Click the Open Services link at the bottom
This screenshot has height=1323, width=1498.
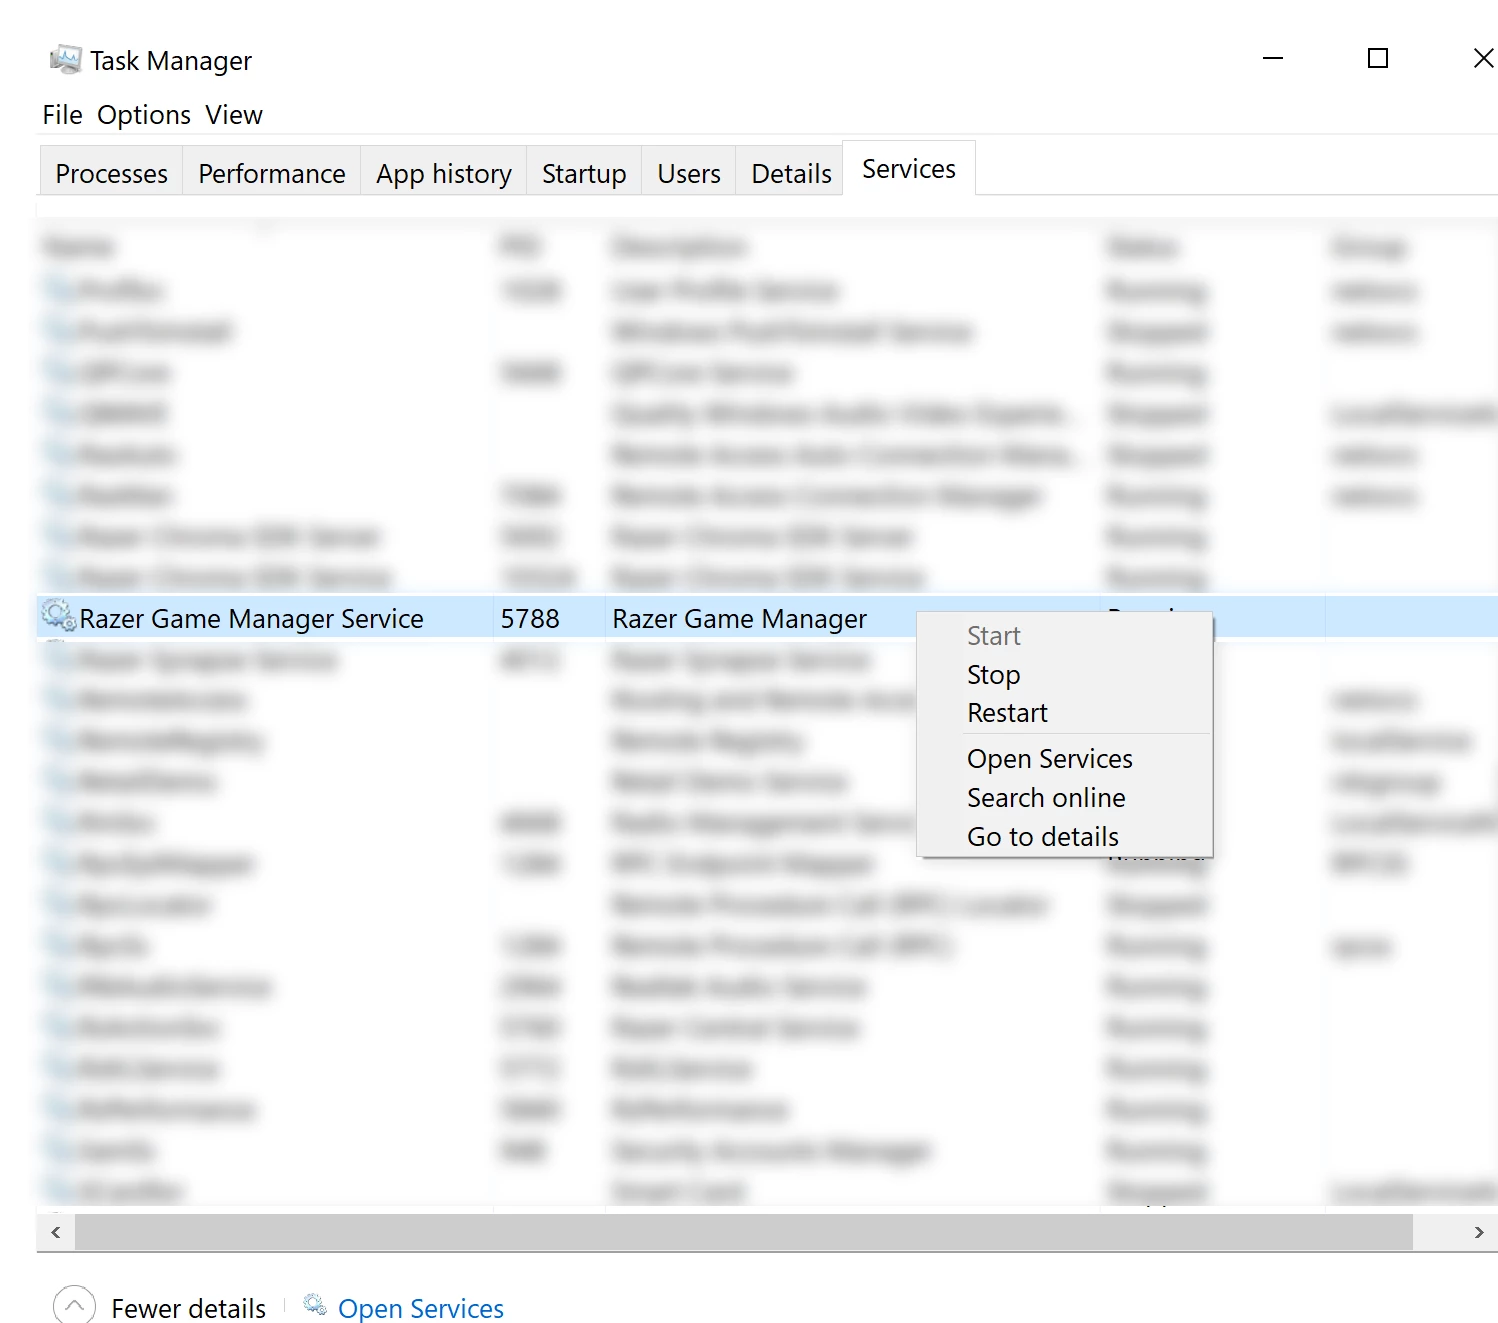(420, 1308)
